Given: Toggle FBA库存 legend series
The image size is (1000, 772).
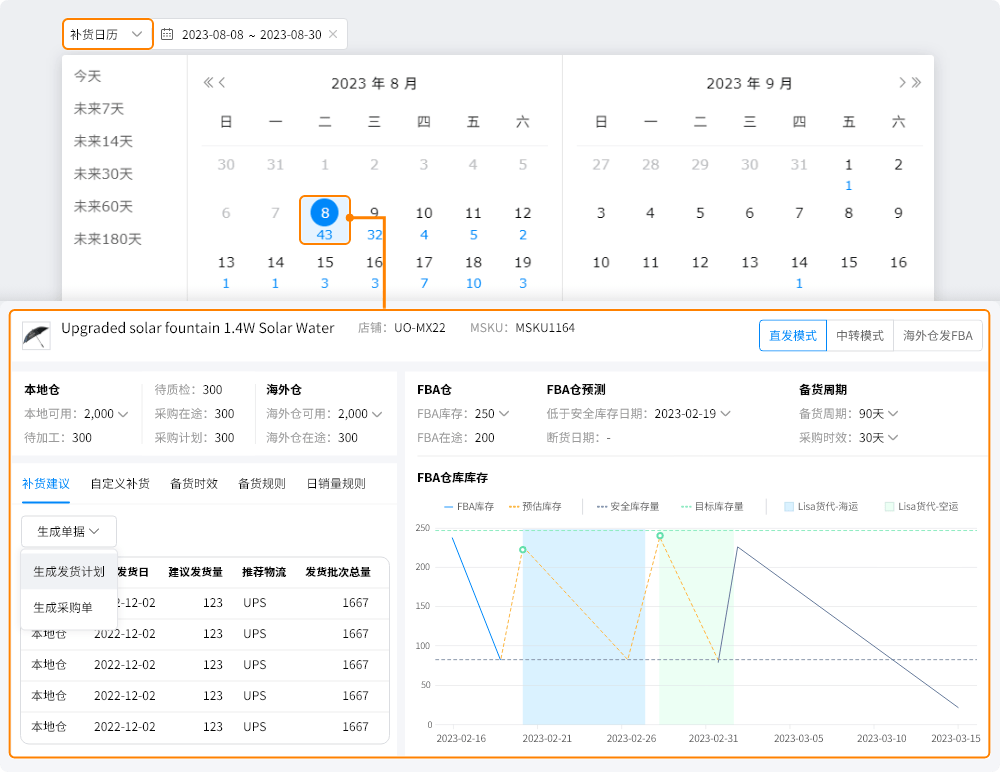Looking at the screenshot, I should coord(469,507).
